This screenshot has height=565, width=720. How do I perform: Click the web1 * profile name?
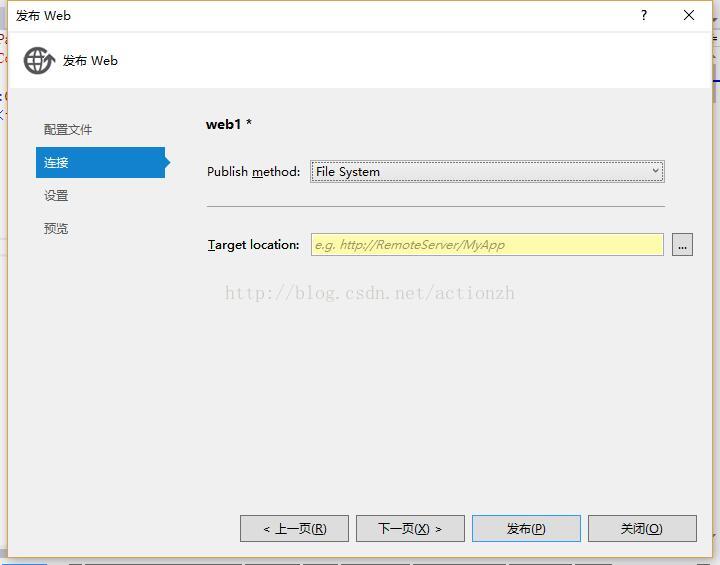click(229, 124)
